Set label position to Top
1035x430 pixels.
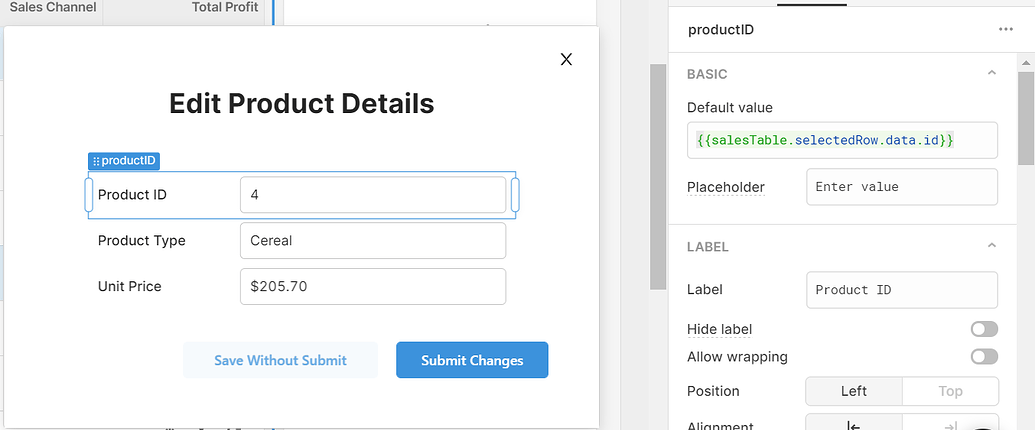pyautogui.click(x=950, y=391)
